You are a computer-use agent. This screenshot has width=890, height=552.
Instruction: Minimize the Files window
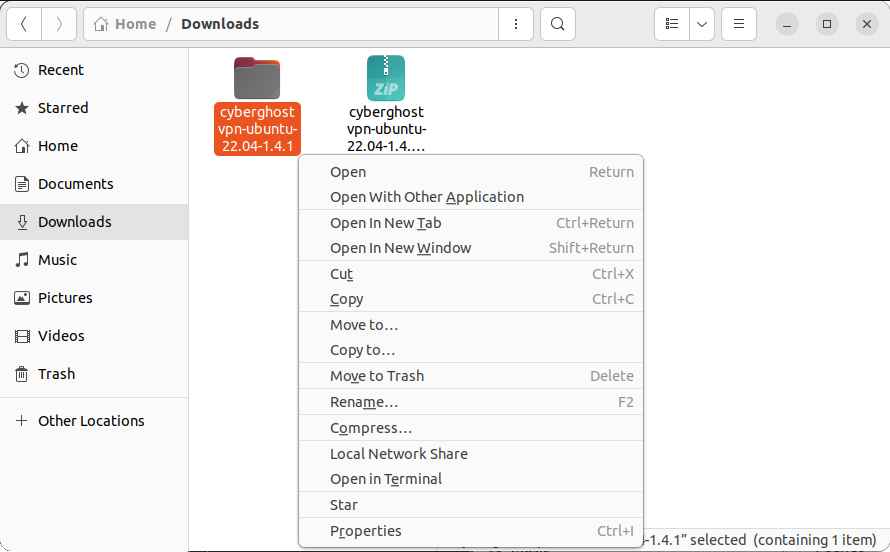[x=787, y=24]
